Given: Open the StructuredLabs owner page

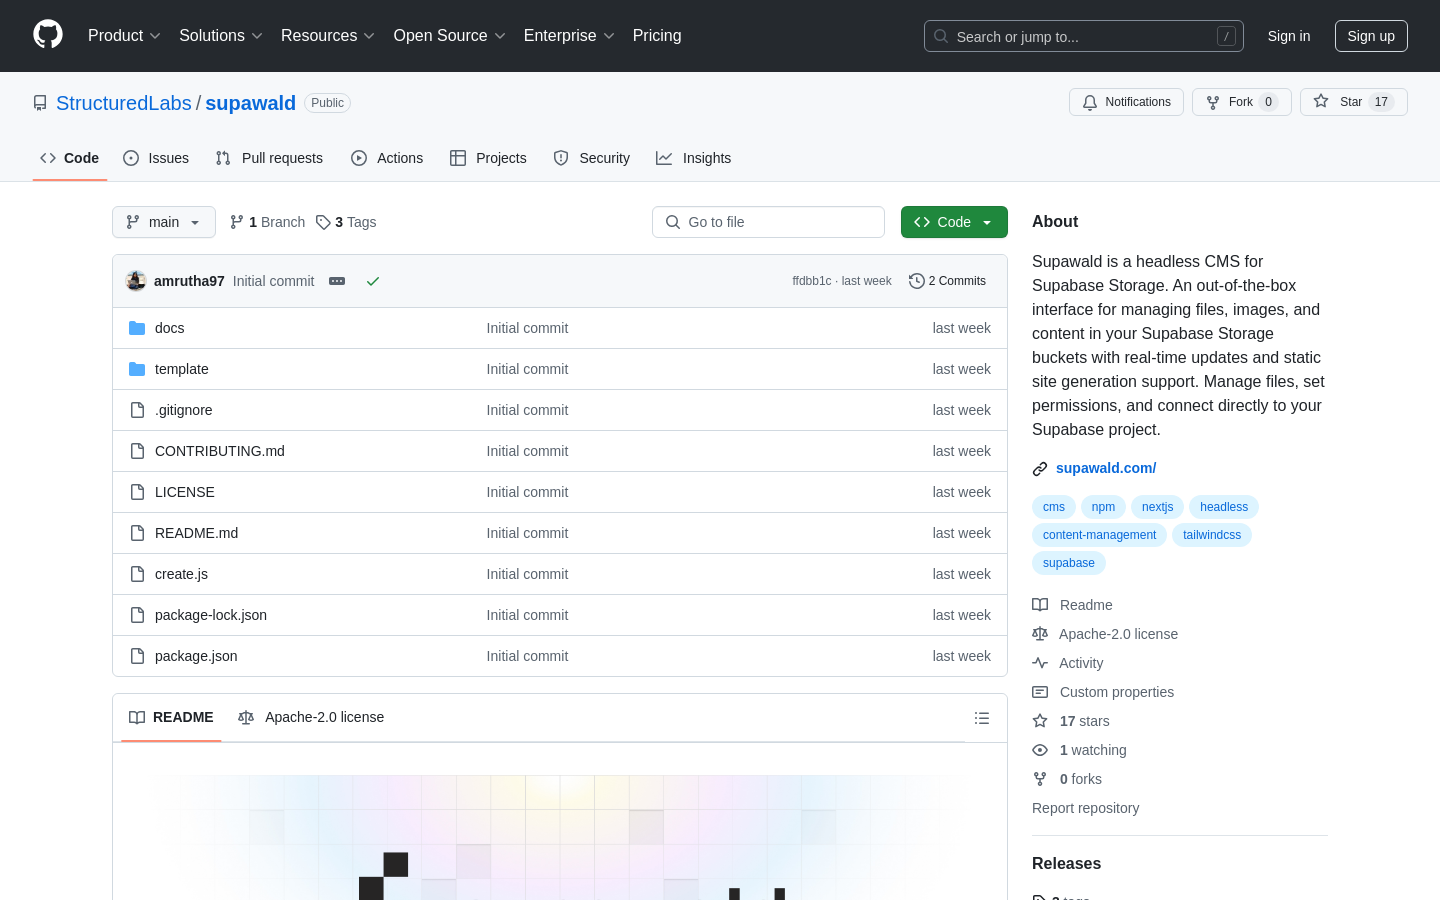Looking at the screenshot, I should (124, 103).
